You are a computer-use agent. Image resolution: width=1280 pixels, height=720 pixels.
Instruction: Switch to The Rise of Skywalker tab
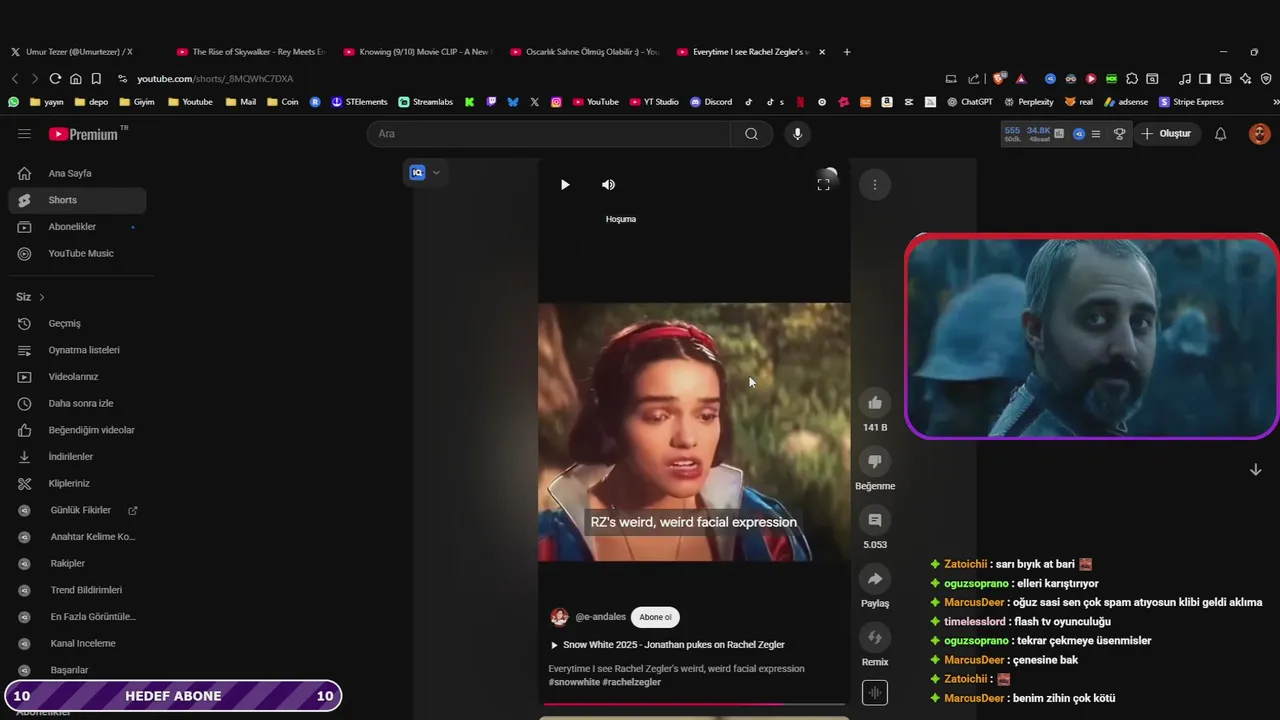tap(250, 52)
